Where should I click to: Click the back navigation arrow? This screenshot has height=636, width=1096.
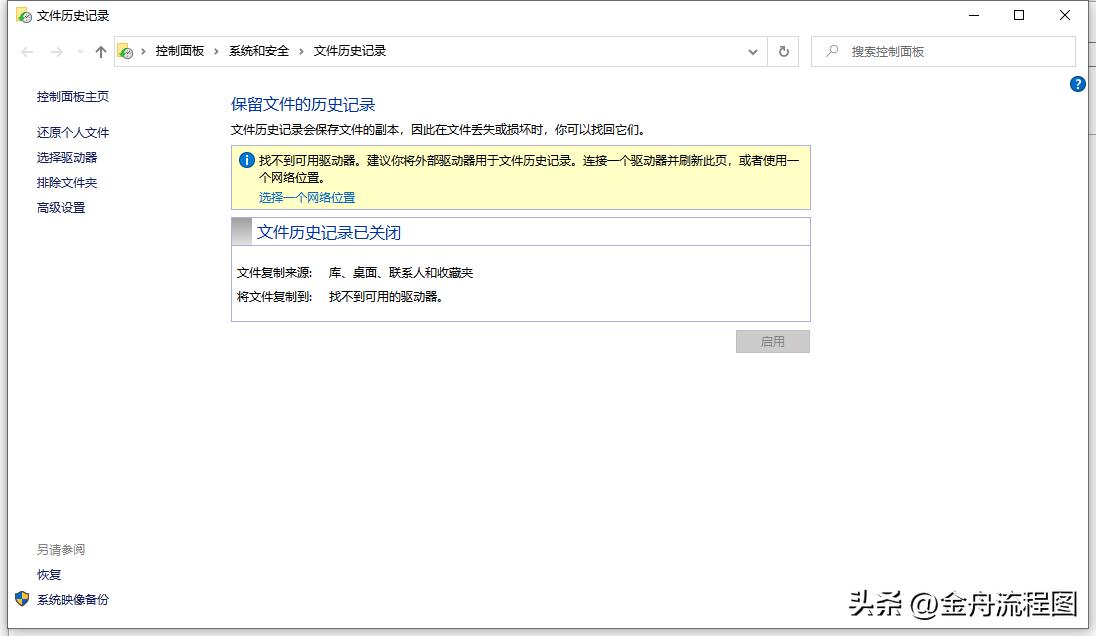27,51
